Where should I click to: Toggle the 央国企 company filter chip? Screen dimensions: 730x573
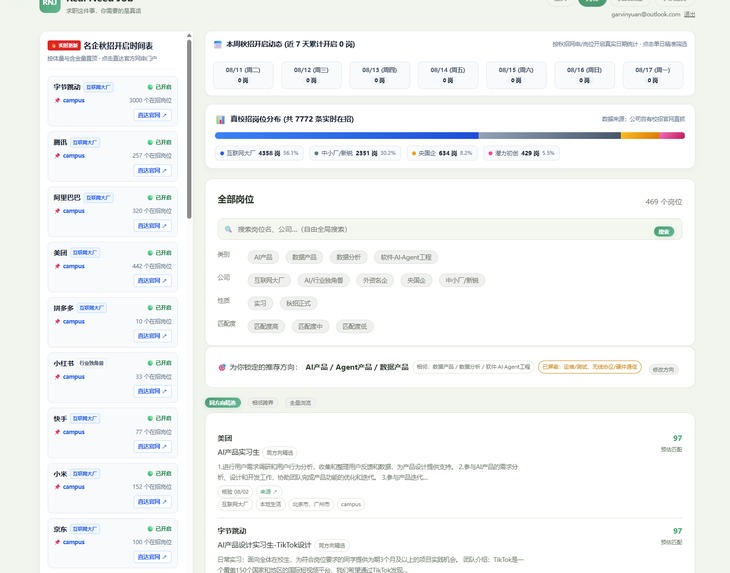(416, 281)
